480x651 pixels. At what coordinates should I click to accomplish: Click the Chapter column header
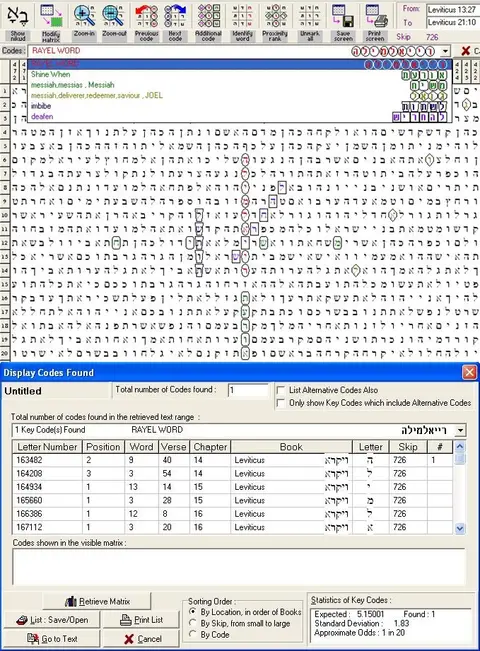pos(210,447)
